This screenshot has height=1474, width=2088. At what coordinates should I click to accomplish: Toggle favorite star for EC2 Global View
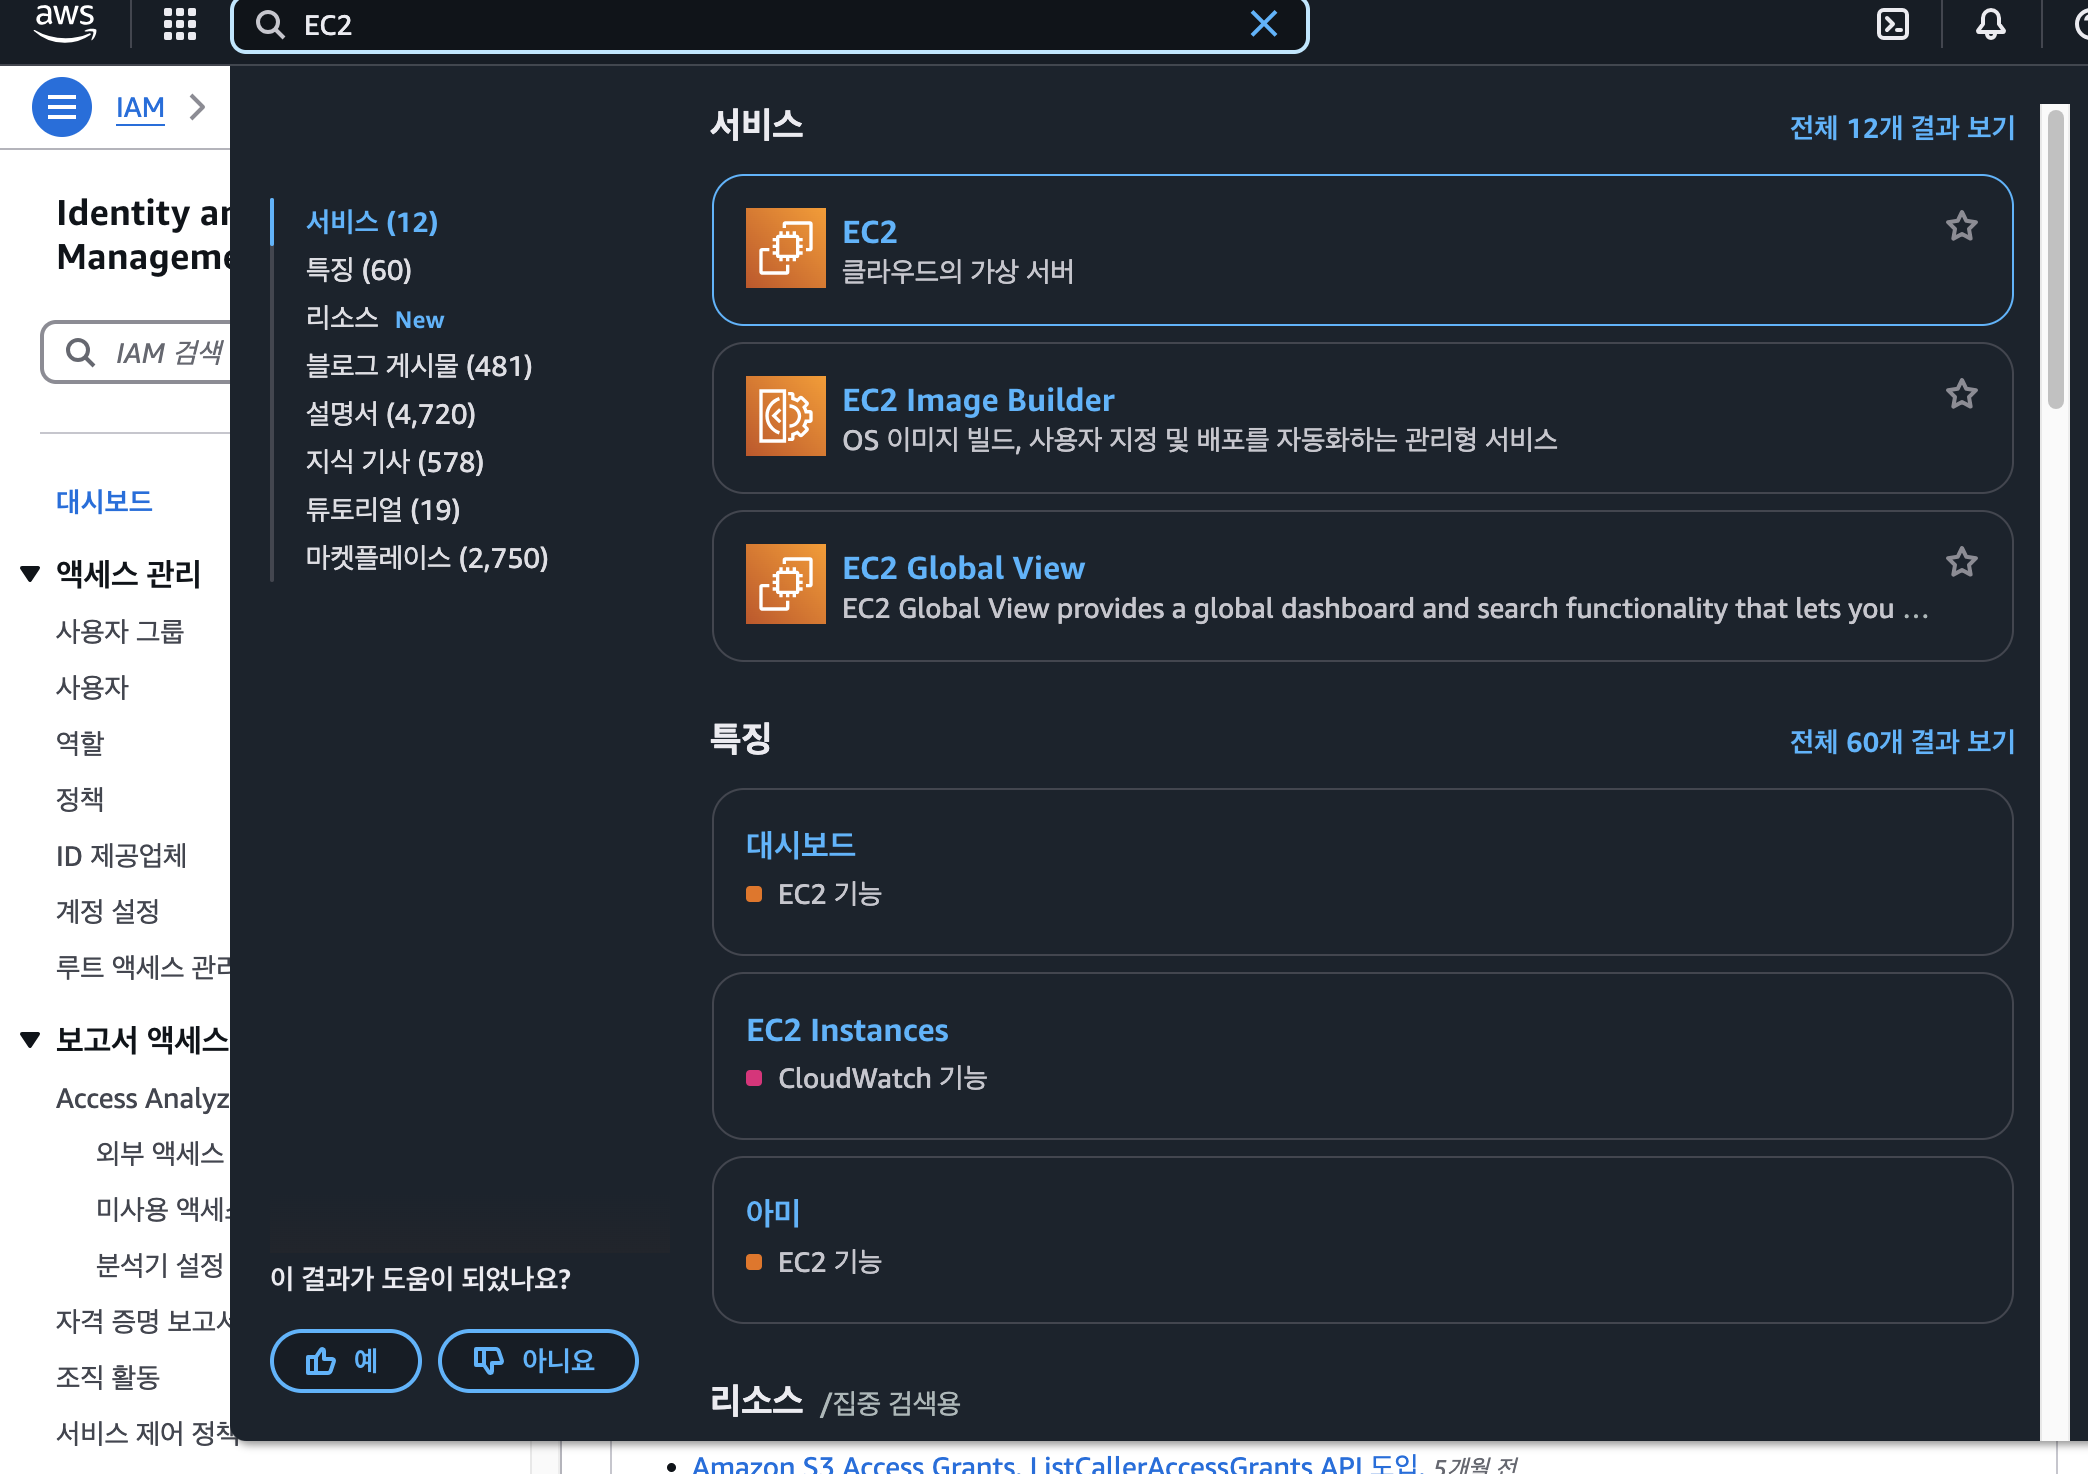pyautogui.click(x=1961, y=563)
